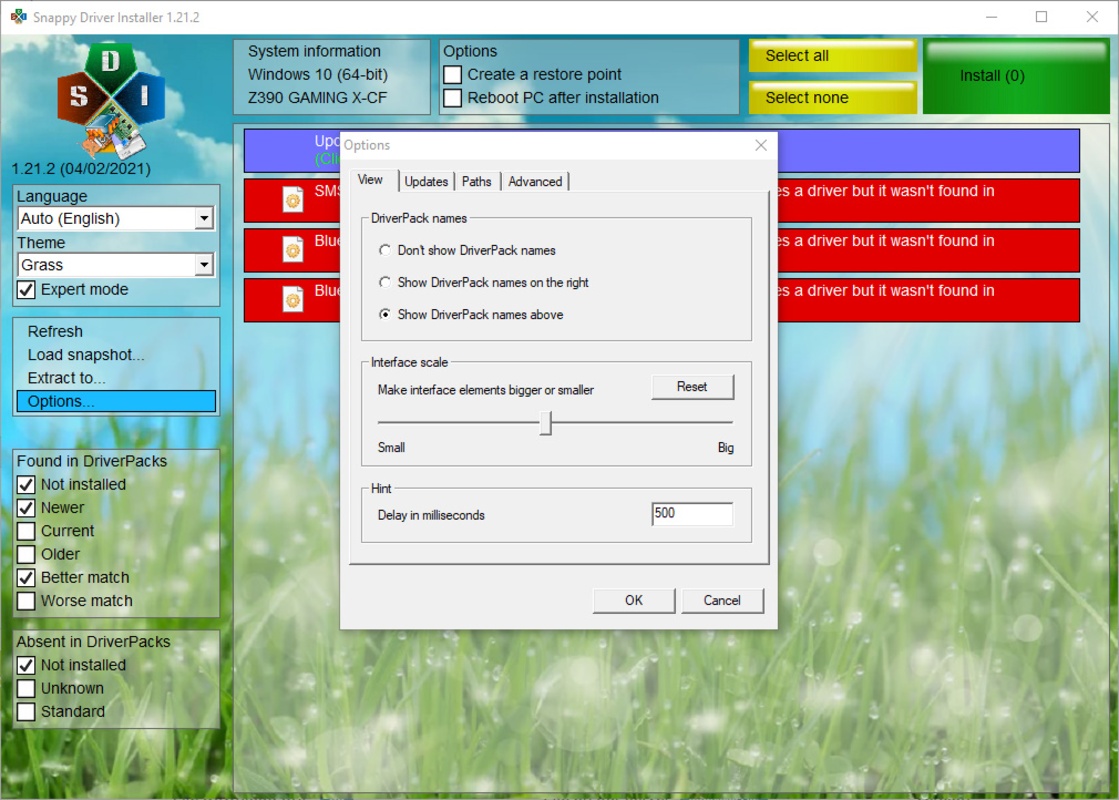This screenshot has width=1119, height=800.
Task: Click the Delay in milliseconds input field
Action: [x=694, y=513]
